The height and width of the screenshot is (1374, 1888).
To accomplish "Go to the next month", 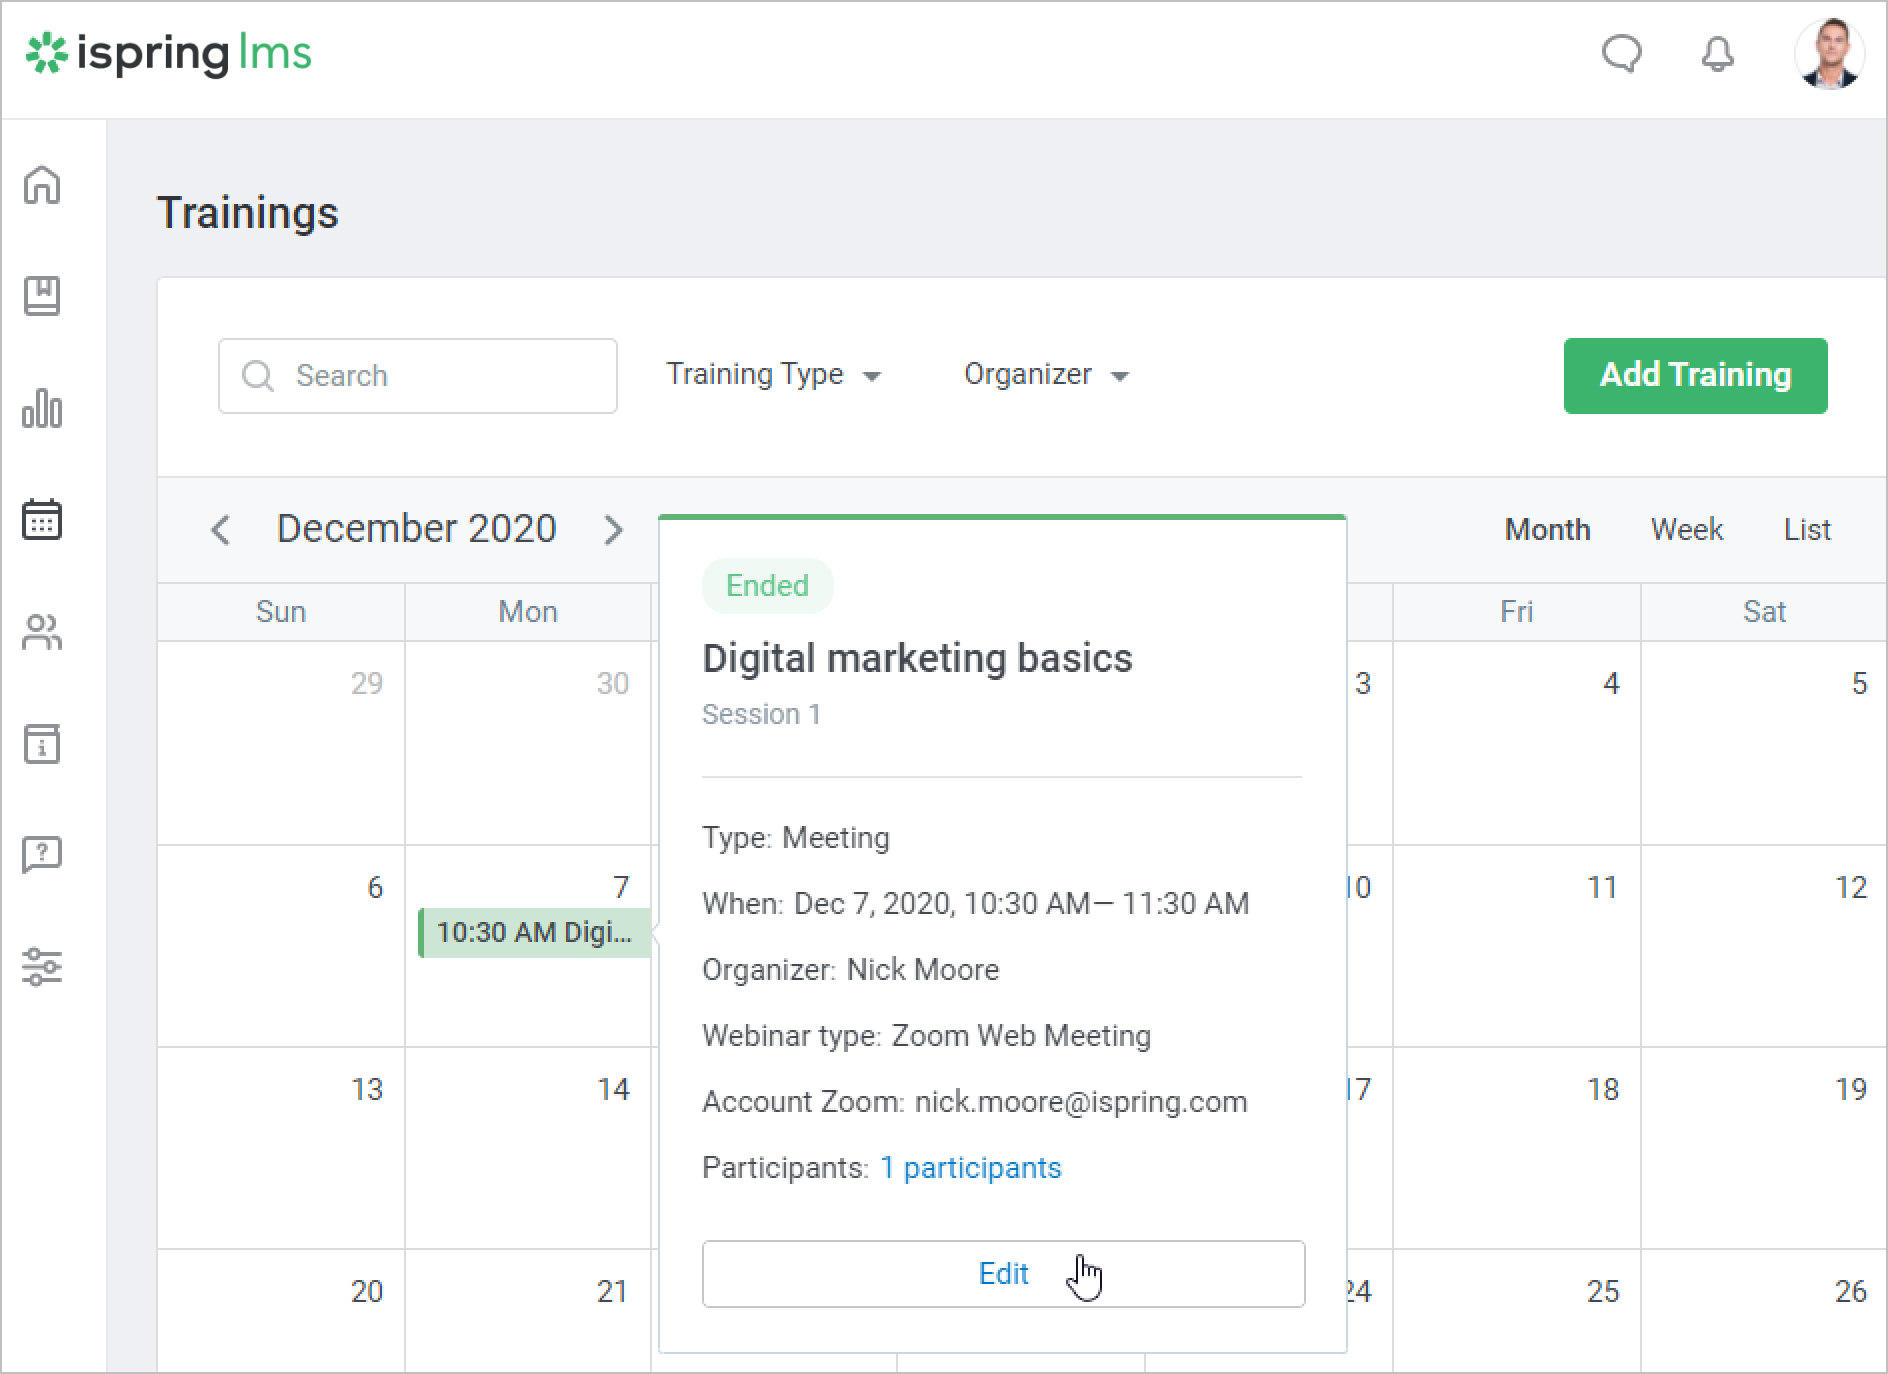I will [613, 530].
